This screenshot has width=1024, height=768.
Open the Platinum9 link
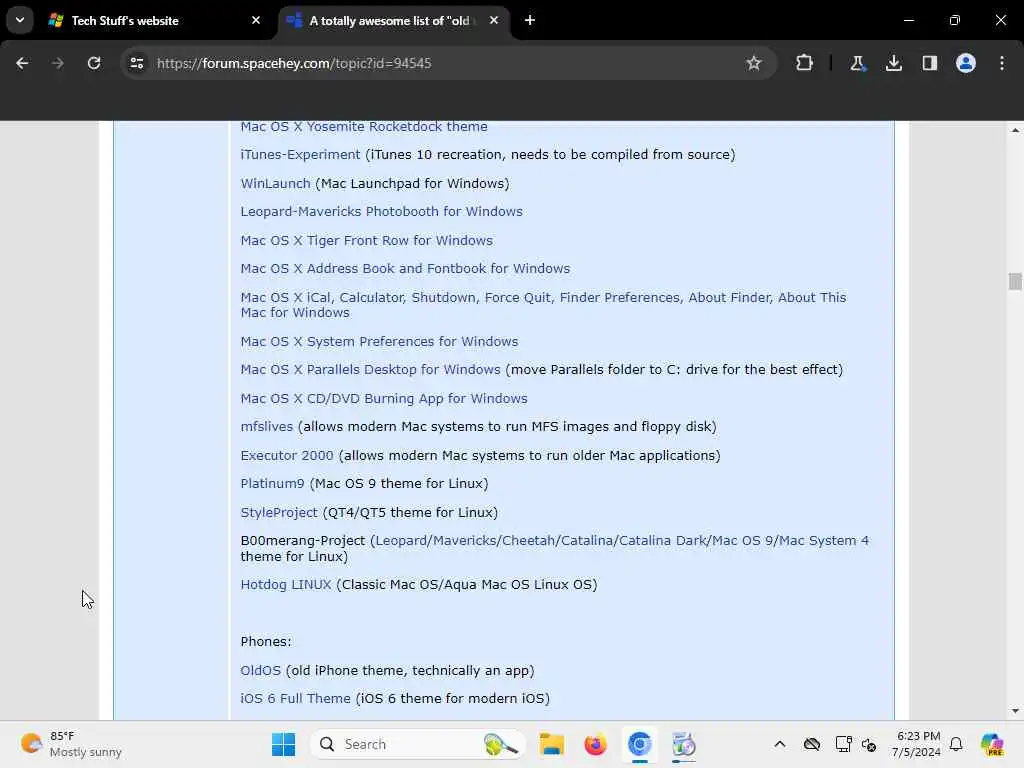point(272,483)
